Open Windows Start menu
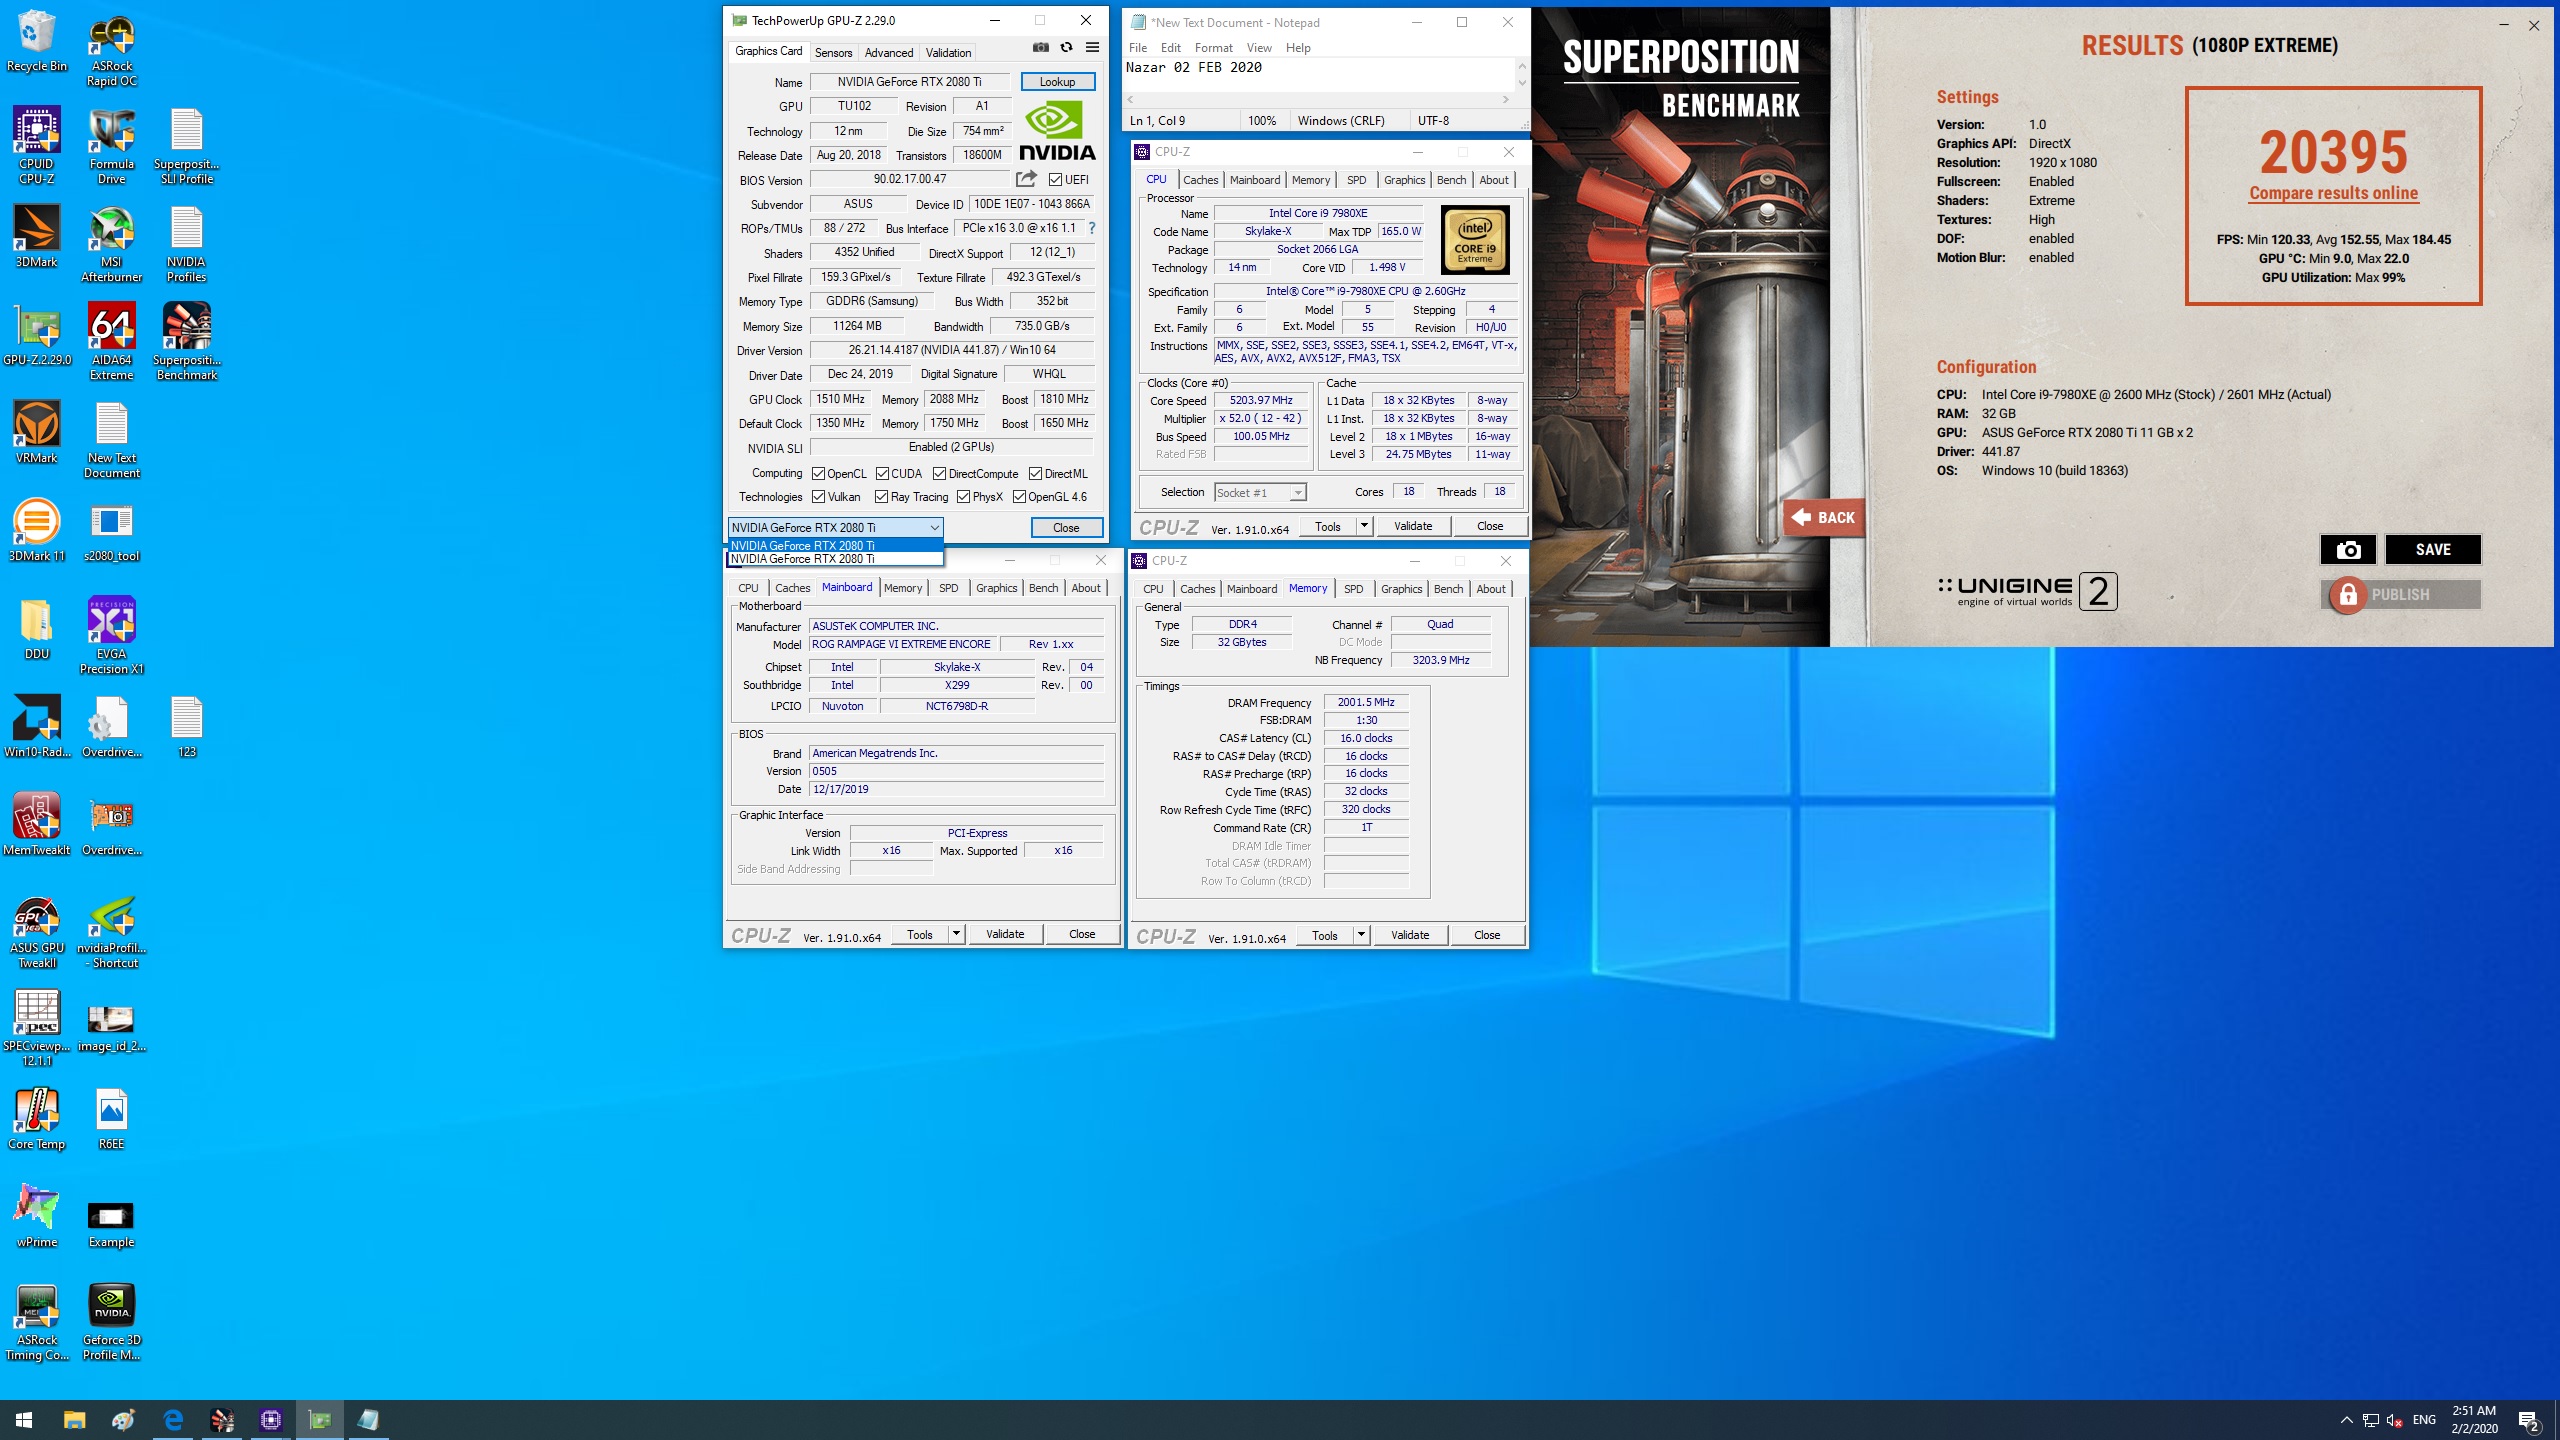This screenshot has width=2560, height=1440. 24,1420
